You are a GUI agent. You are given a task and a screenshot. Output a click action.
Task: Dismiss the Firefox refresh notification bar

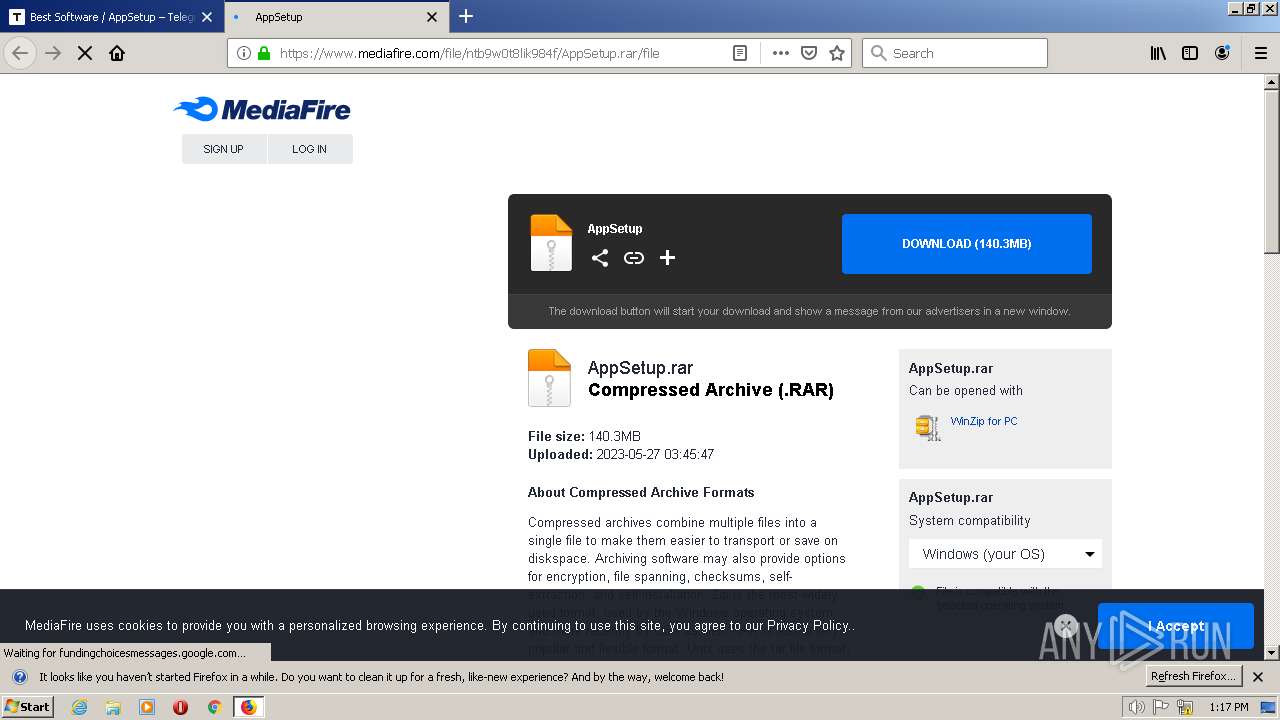coord(1258,677)
